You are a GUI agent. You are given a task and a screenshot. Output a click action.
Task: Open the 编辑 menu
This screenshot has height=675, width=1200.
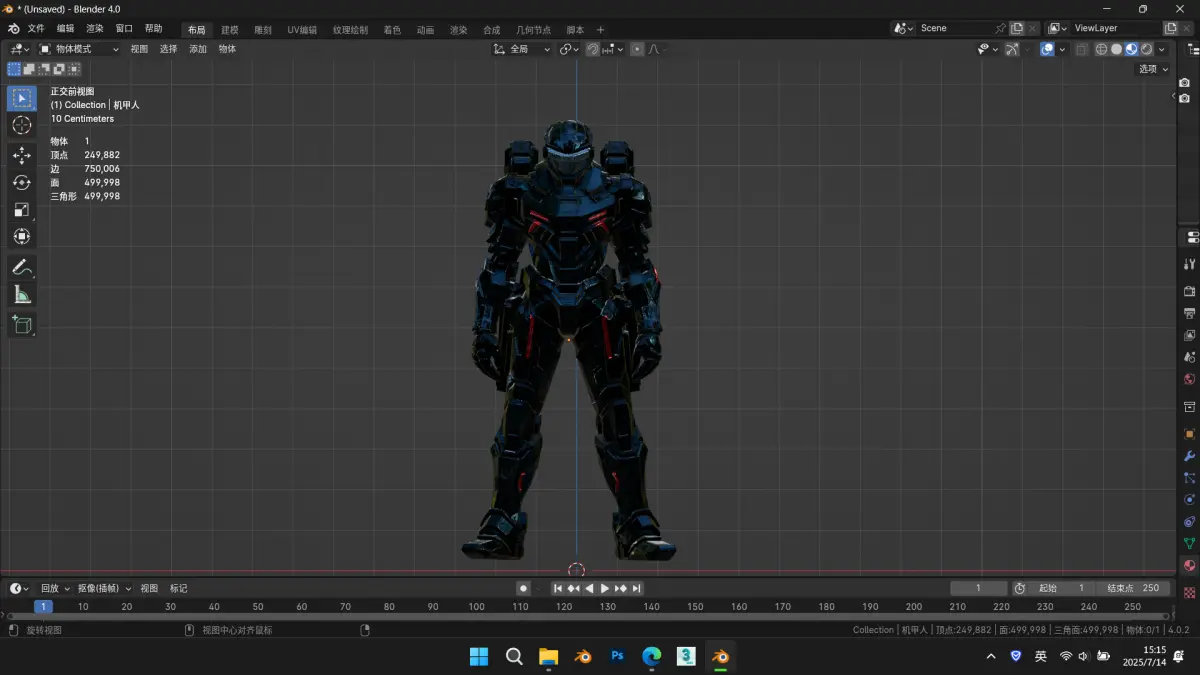point(65,29)
